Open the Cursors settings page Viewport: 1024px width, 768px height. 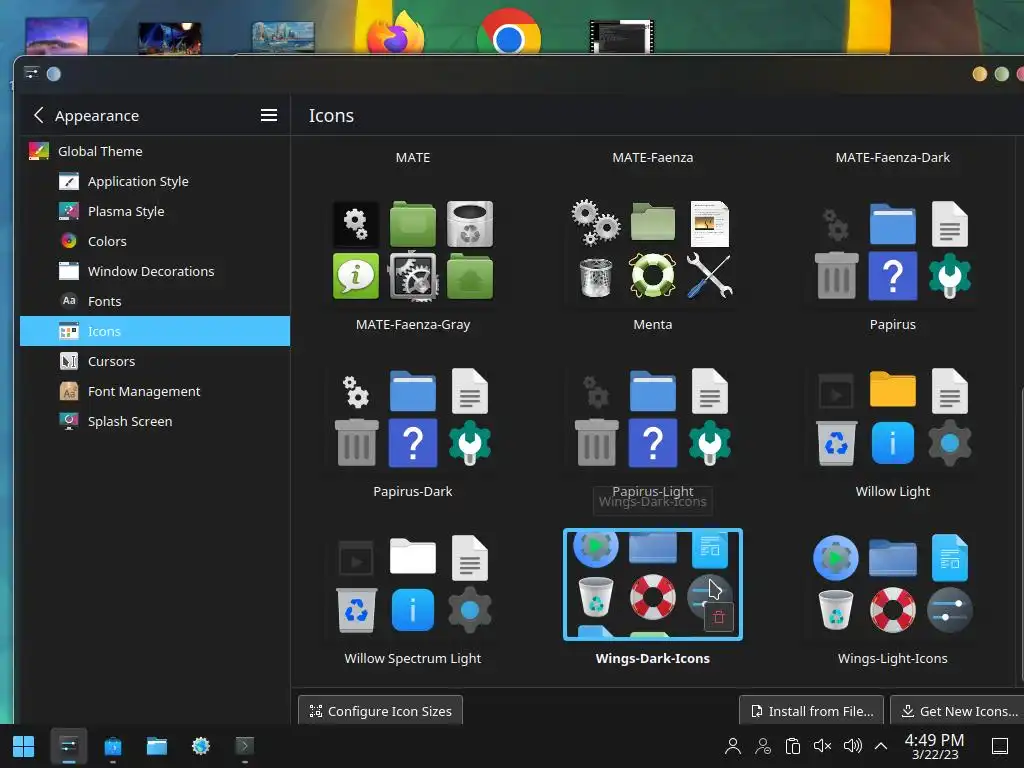point(155,361)
